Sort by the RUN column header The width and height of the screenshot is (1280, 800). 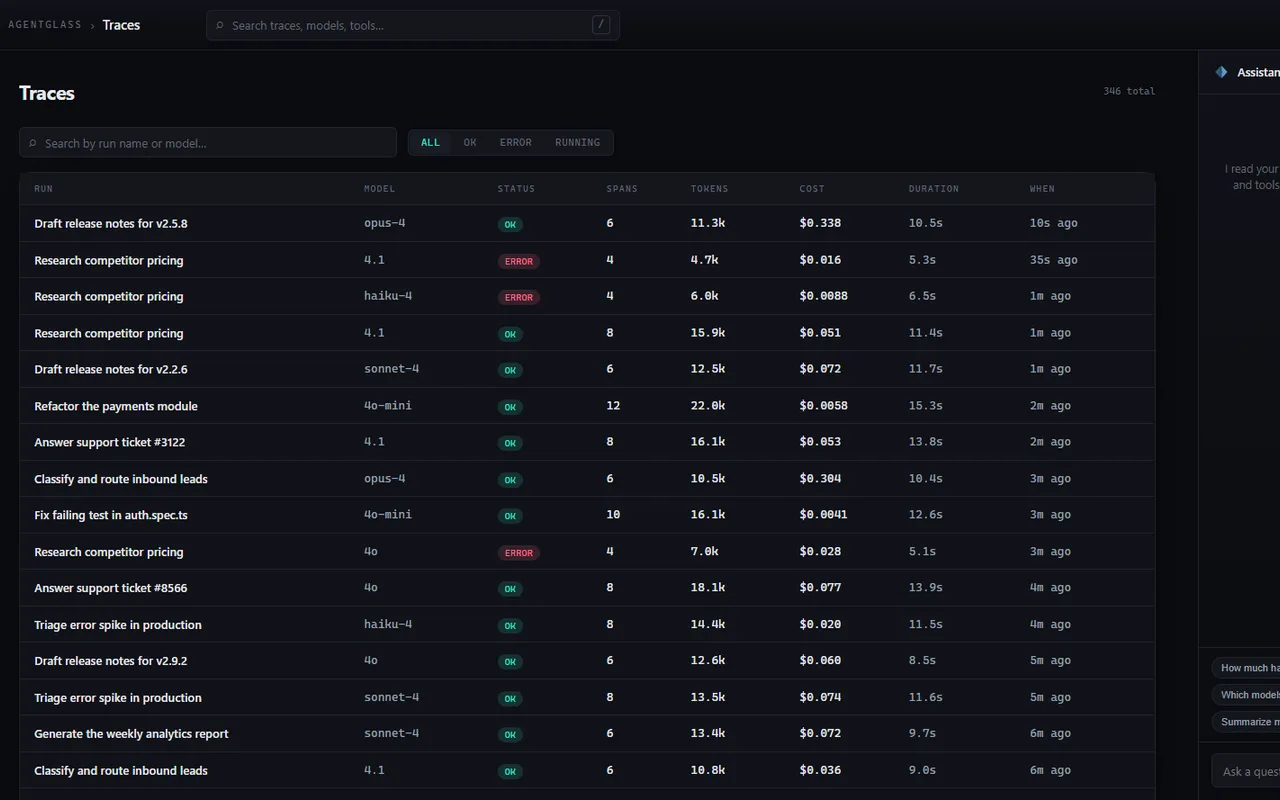(x=44, y=189)
